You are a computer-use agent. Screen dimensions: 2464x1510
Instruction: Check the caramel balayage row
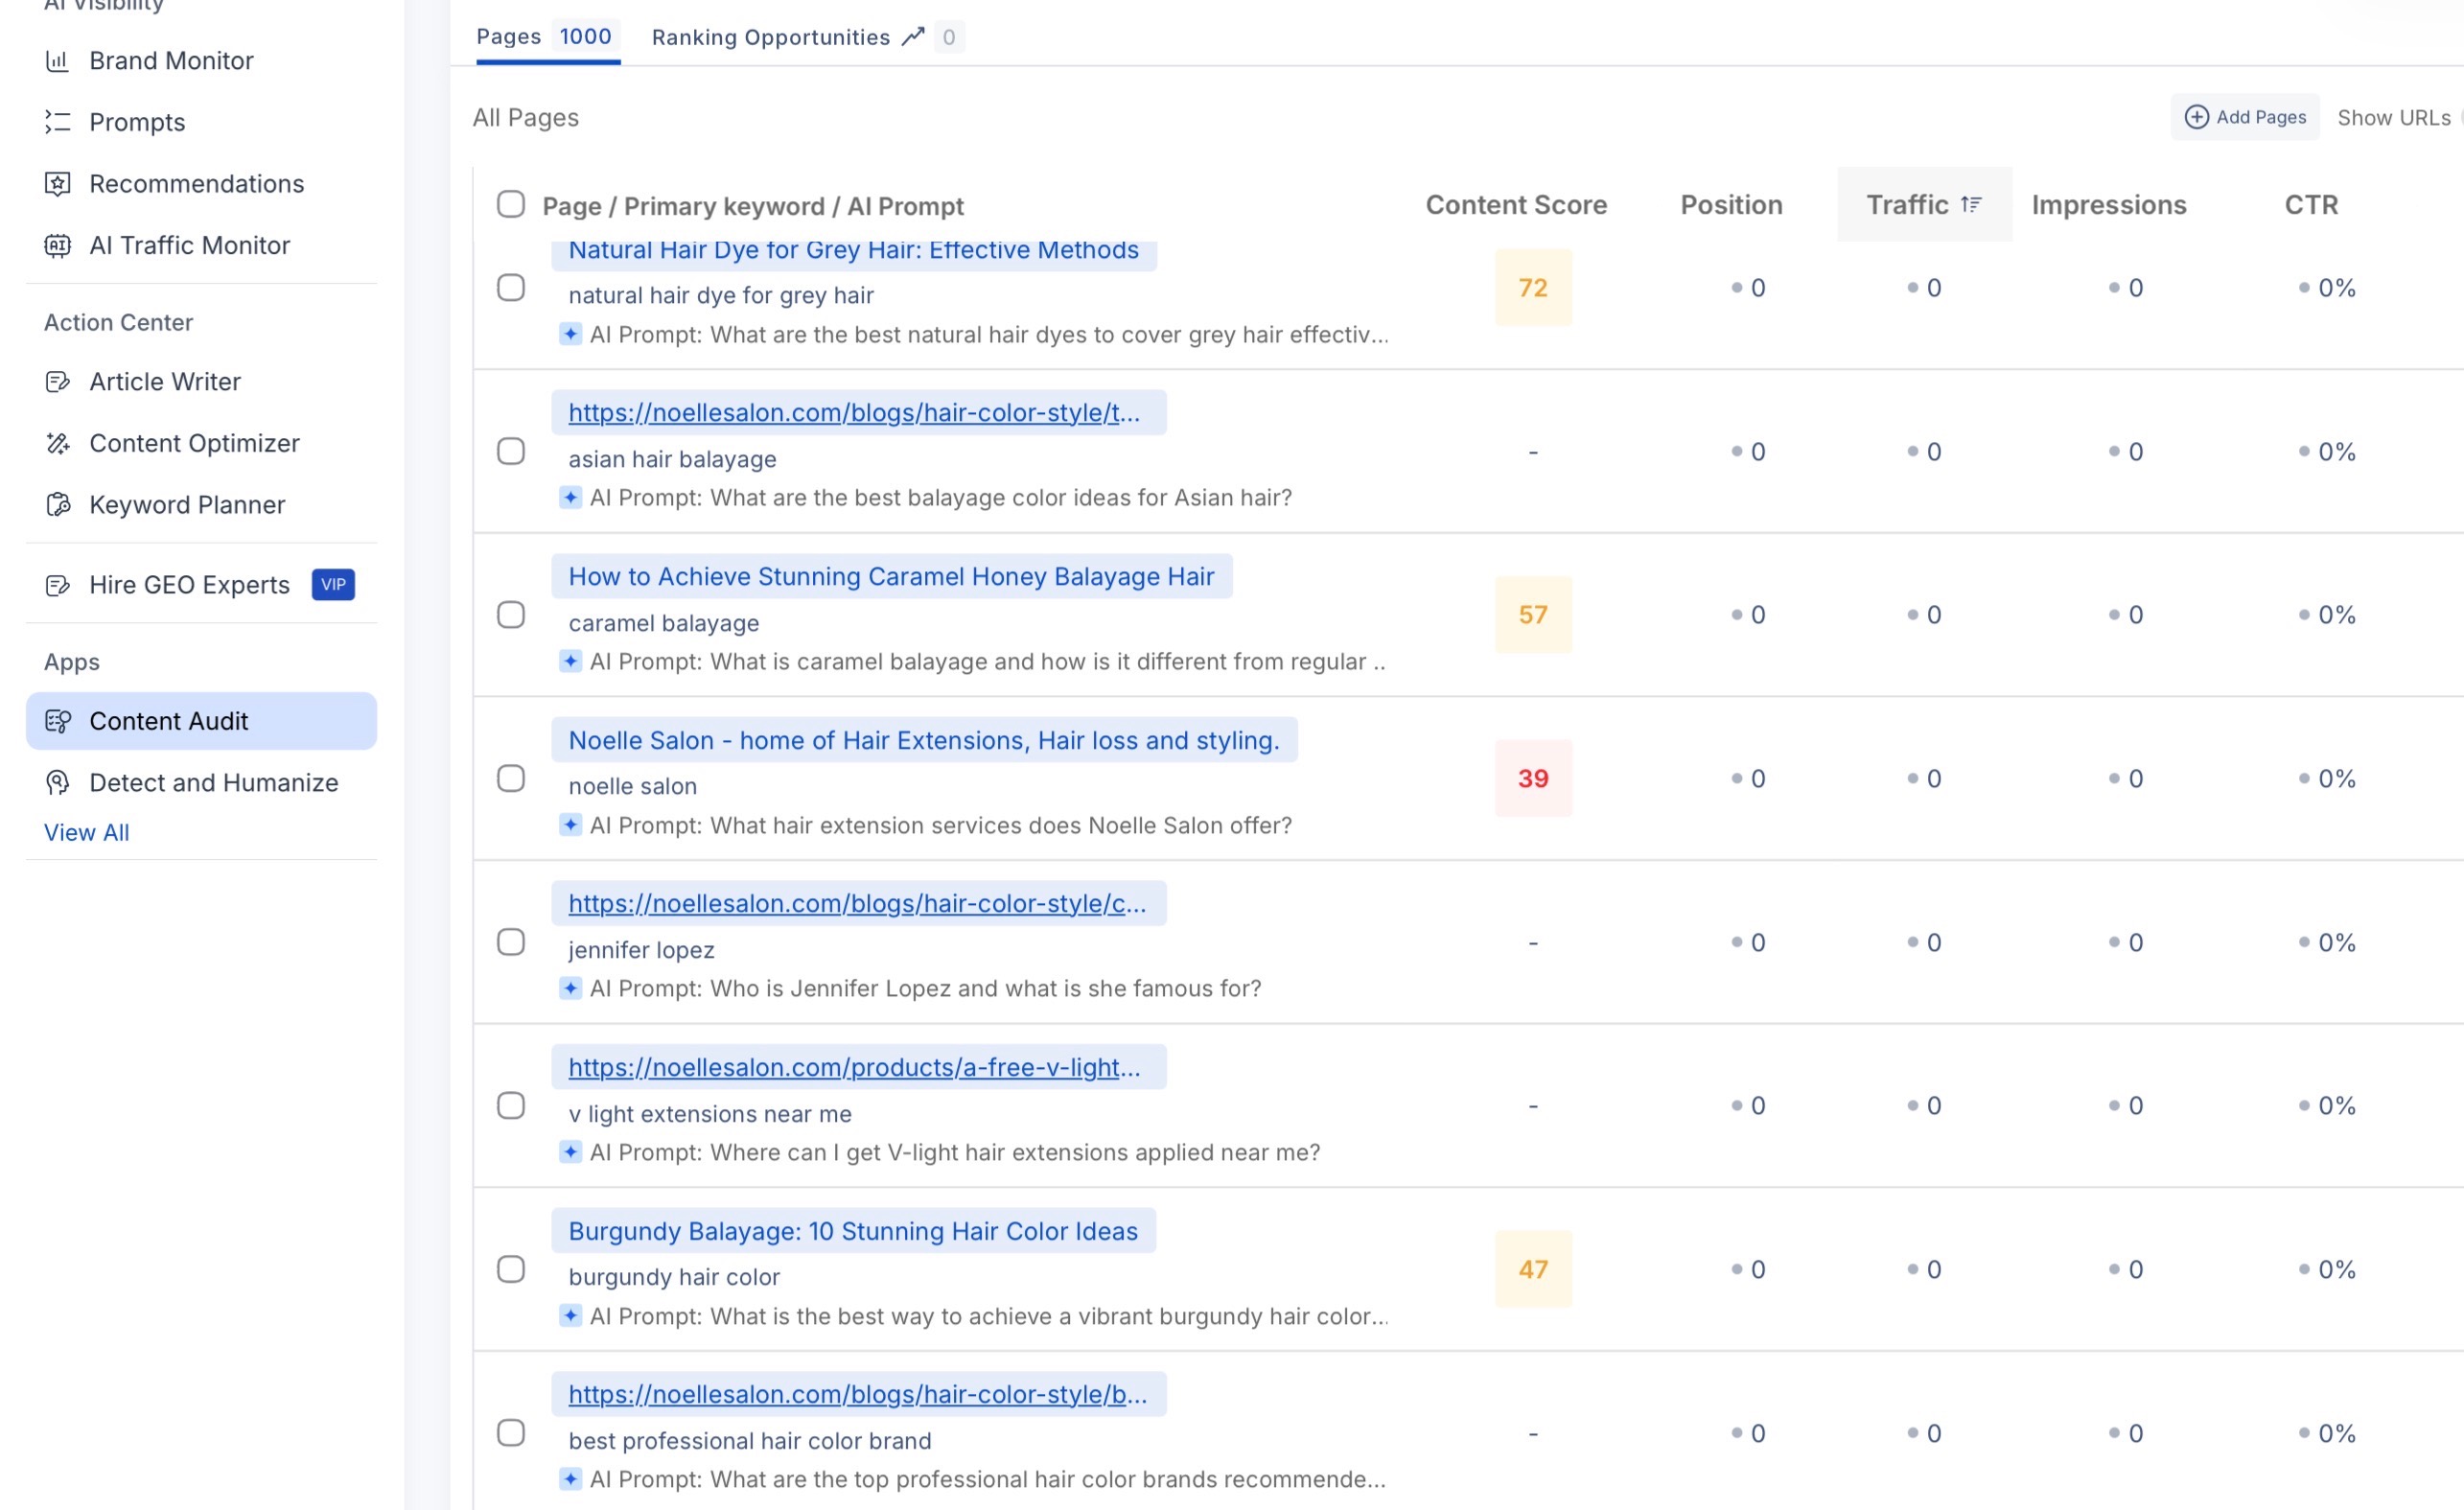(x=511, y=615)
